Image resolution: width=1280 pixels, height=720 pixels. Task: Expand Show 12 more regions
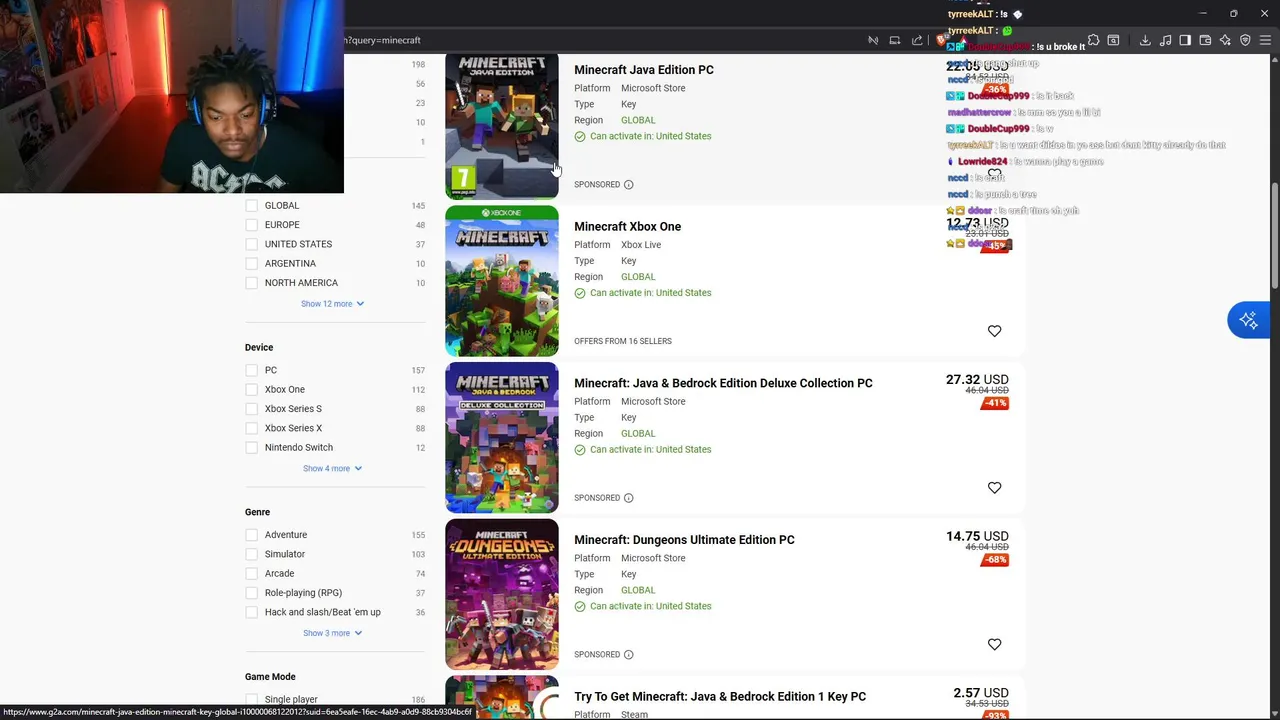(332, 304)
